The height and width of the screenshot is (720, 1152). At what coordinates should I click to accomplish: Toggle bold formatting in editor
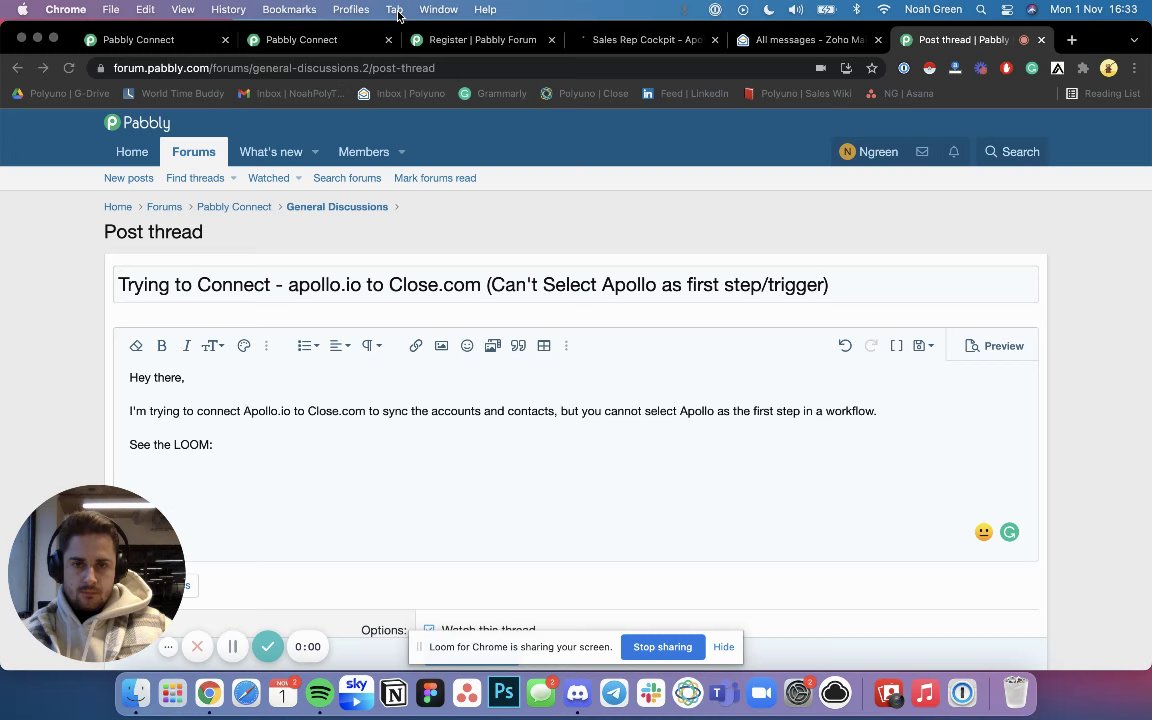pyautogui.click(x=162, y=345)
